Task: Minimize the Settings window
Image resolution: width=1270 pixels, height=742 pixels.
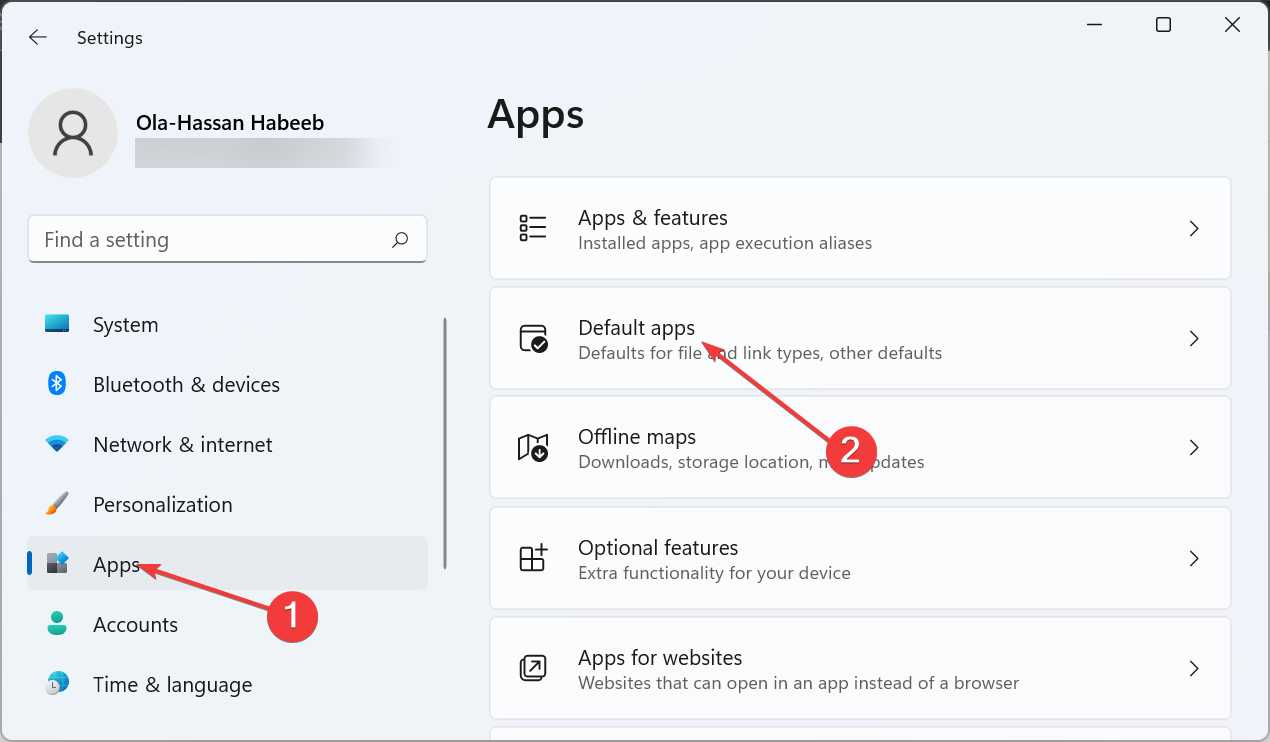Action: click(x=1094, y=25)
